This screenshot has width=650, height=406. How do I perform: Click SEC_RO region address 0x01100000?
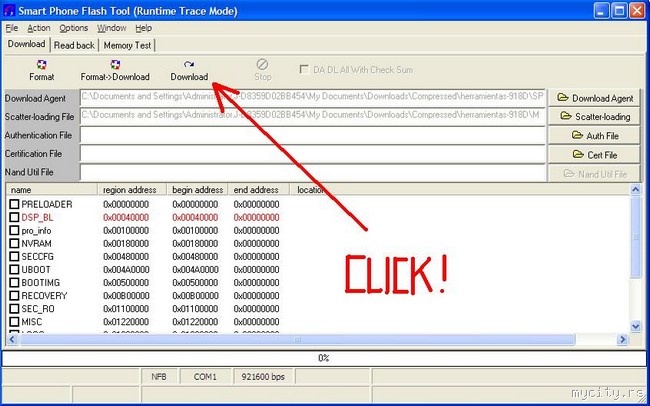coord(126,309)
